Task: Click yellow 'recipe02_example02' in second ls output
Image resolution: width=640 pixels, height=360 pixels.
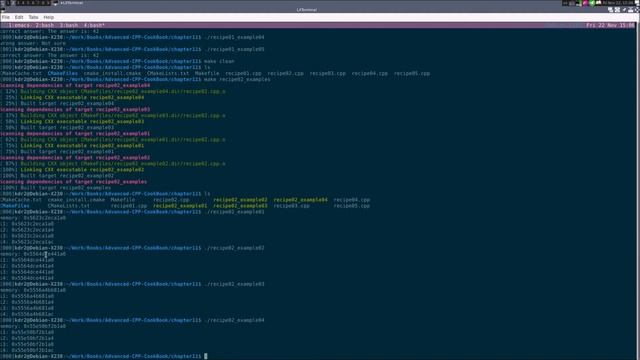Action: [240, 200]
